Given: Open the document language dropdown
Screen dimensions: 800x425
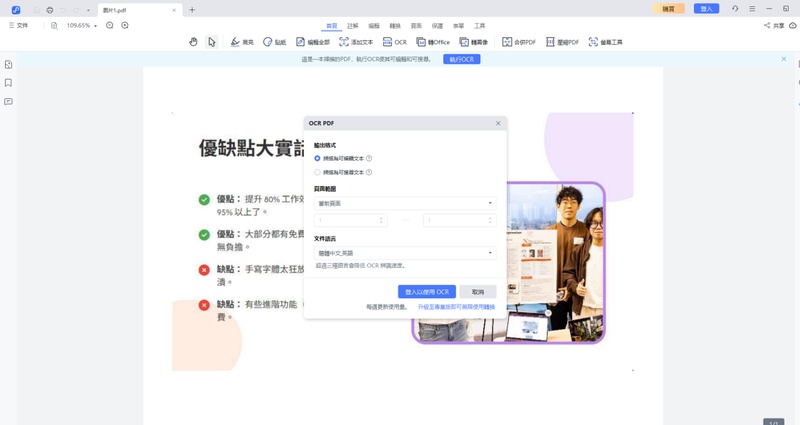Looking at the screenshot, I should point(405,253).
